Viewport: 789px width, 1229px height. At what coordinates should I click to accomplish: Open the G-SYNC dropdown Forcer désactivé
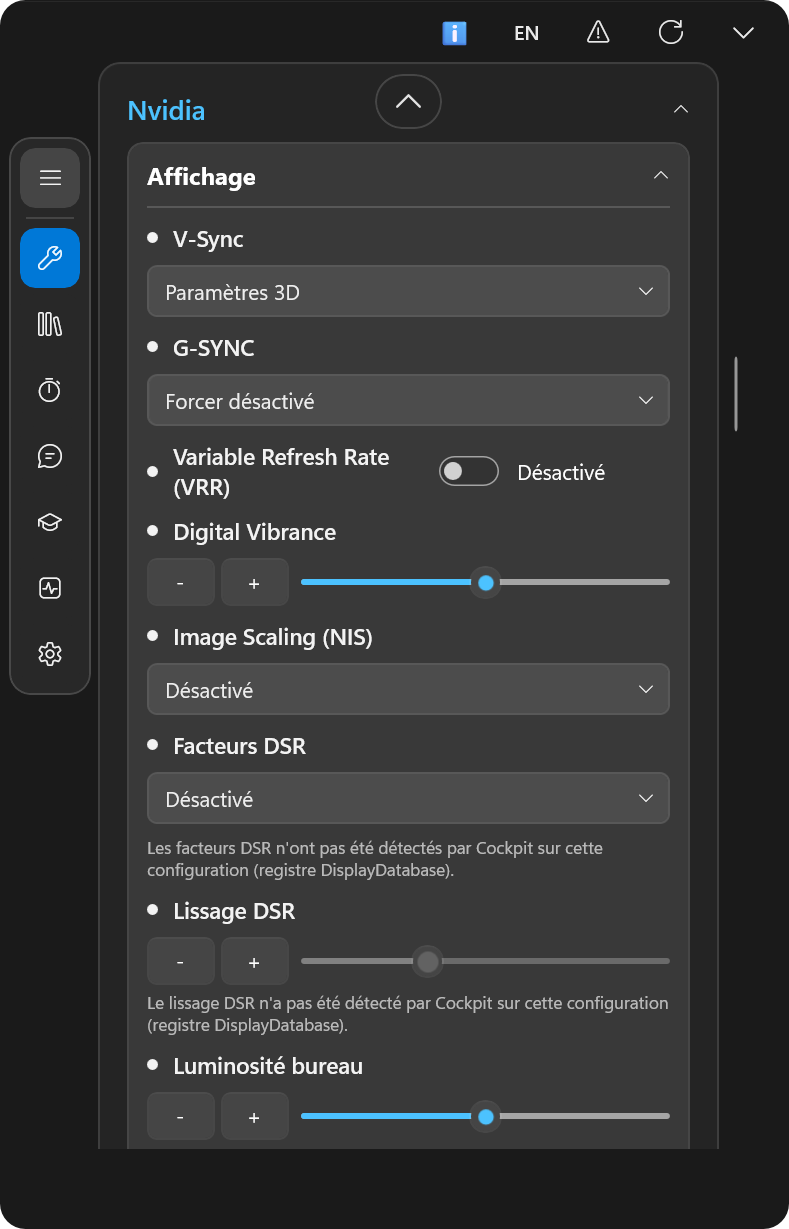point(408,400)
